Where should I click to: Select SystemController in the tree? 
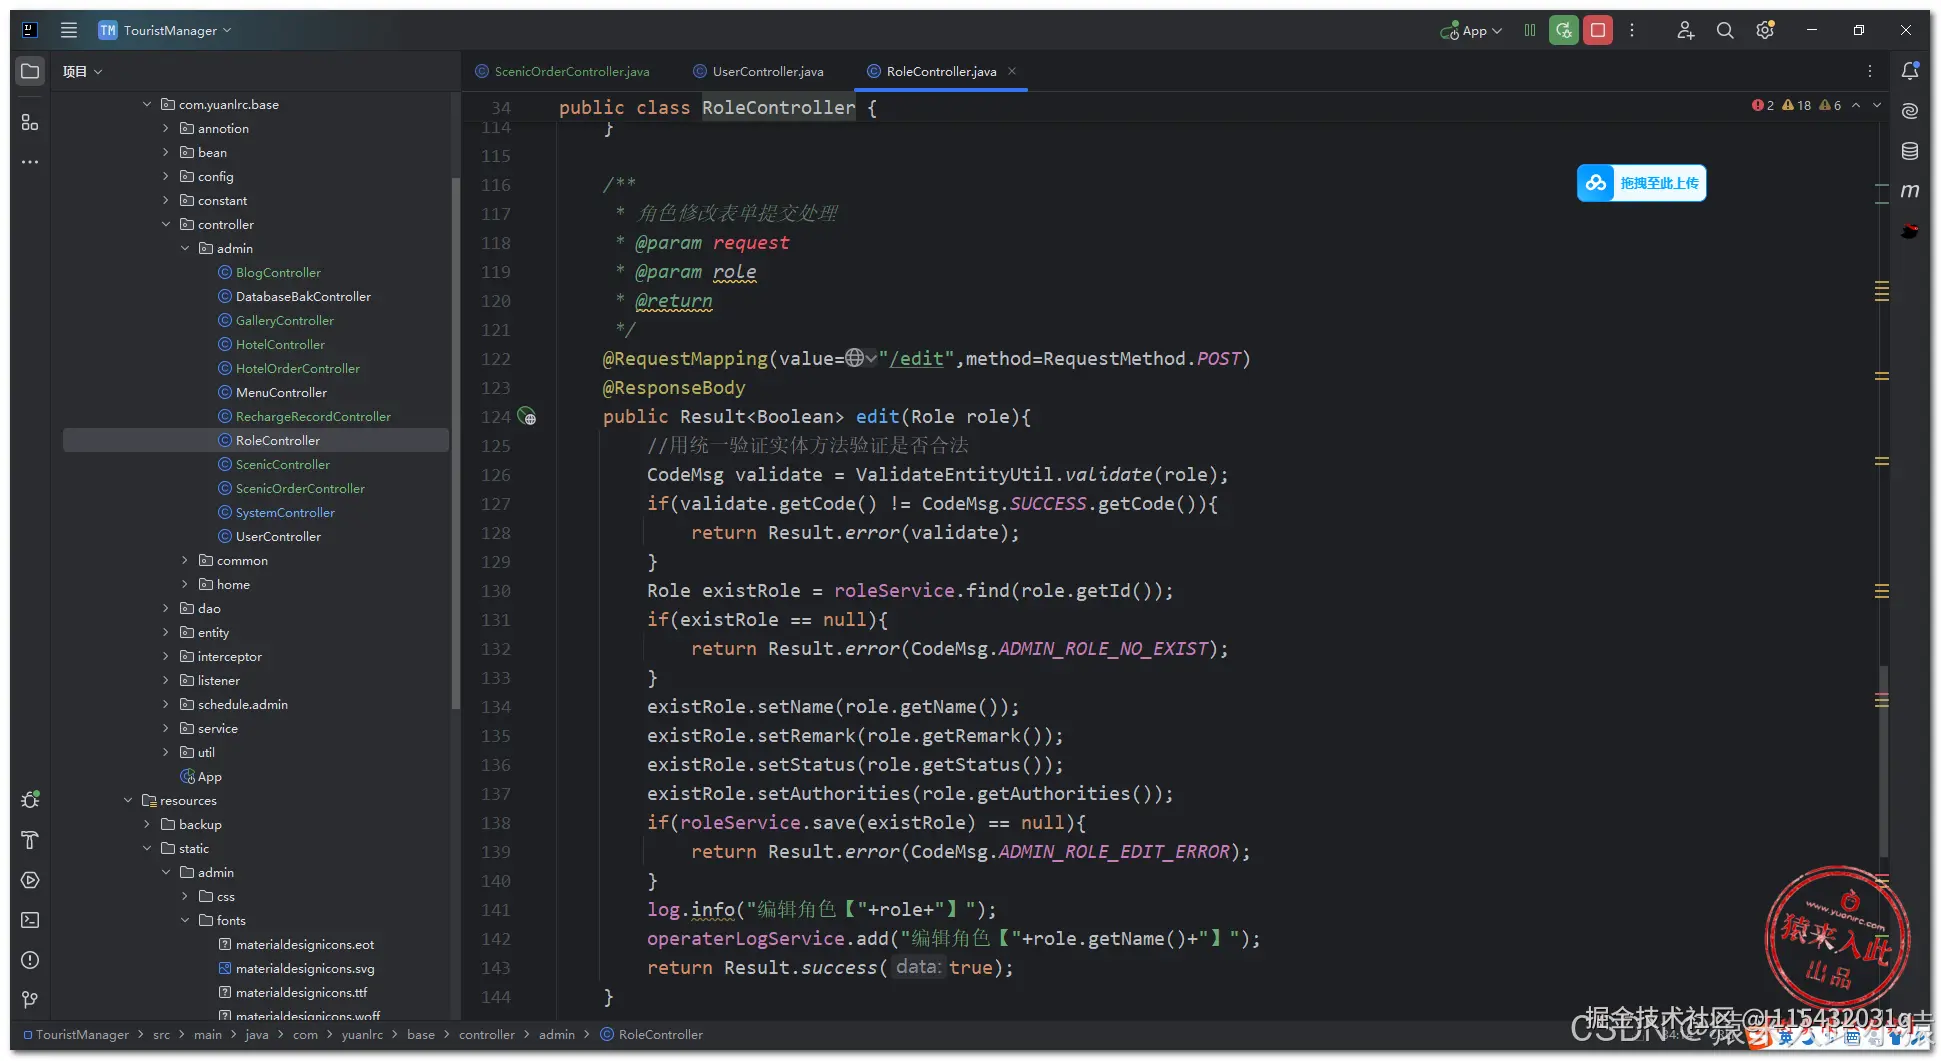(x=285, y=512)
